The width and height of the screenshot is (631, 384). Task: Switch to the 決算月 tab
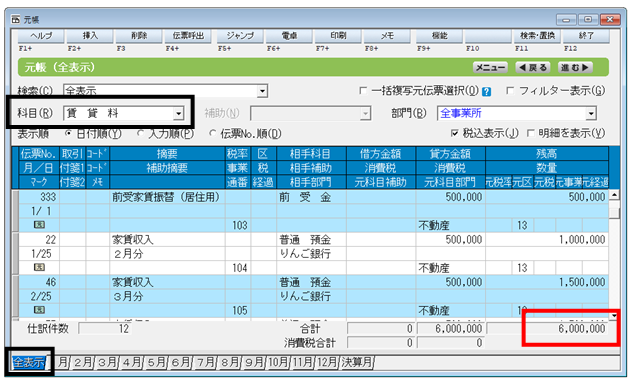point(357,363)
